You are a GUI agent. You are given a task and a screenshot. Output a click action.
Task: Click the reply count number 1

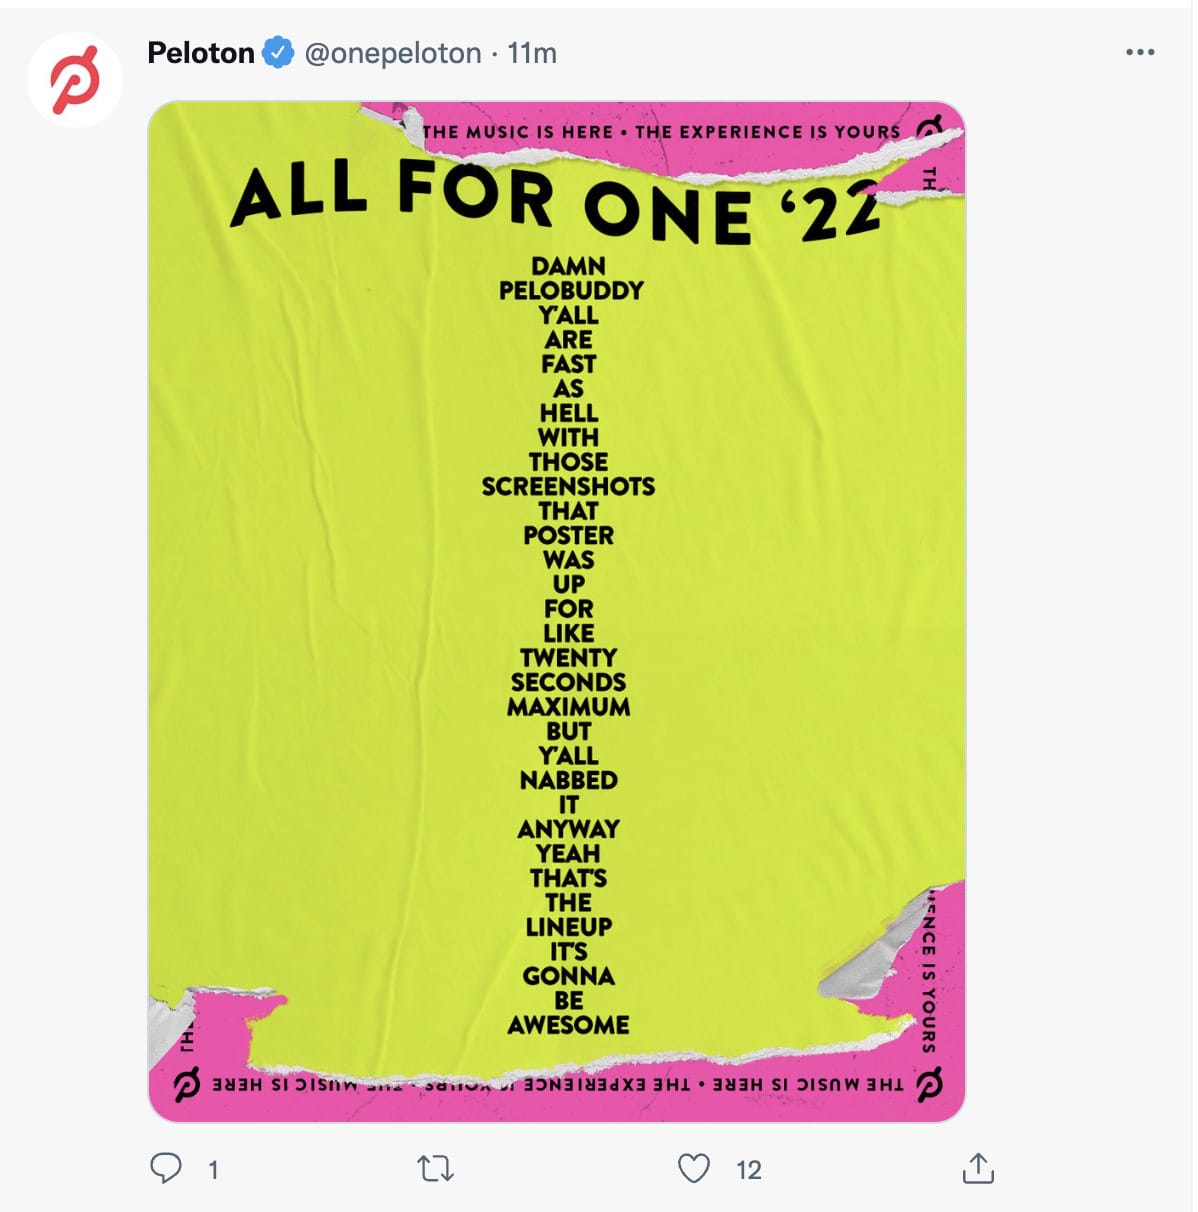pyautogui.click(x=213, y=1170)
